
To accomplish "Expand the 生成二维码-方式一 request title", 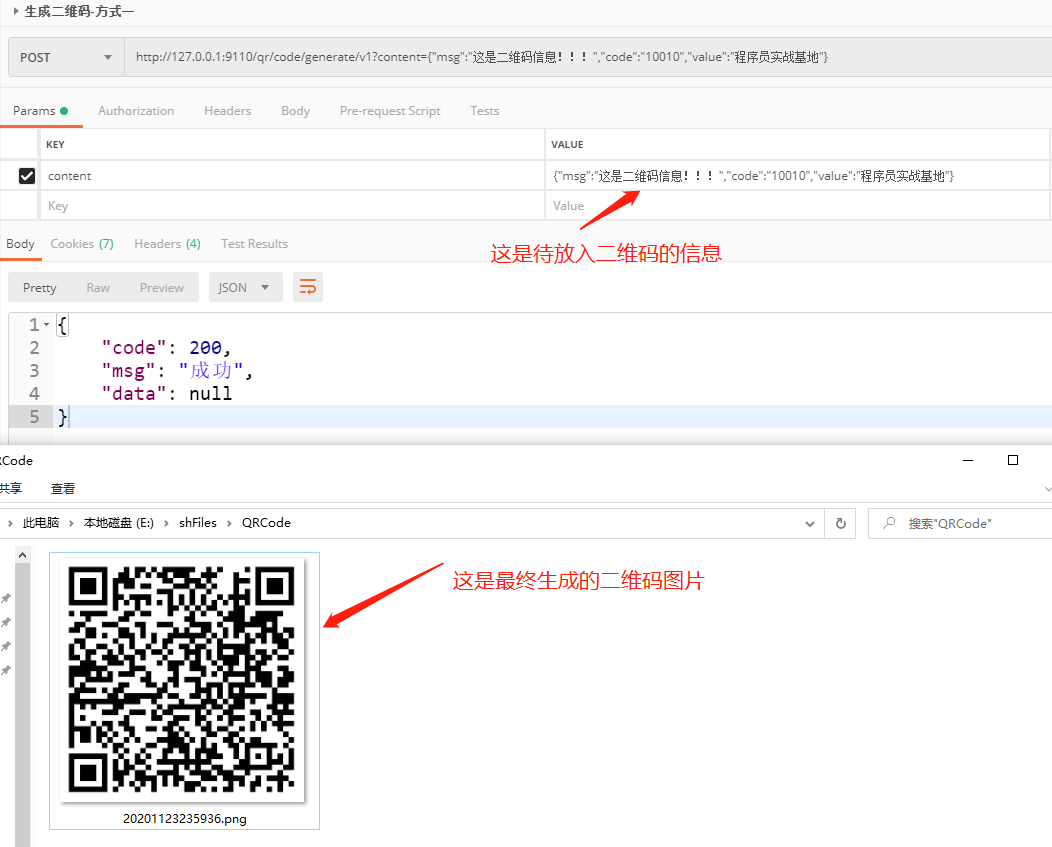I will [x=16, y=11].
